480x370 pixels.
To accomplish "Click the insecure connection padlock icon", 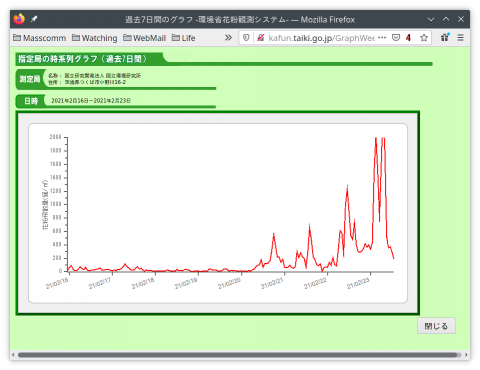I will [261, 38].
